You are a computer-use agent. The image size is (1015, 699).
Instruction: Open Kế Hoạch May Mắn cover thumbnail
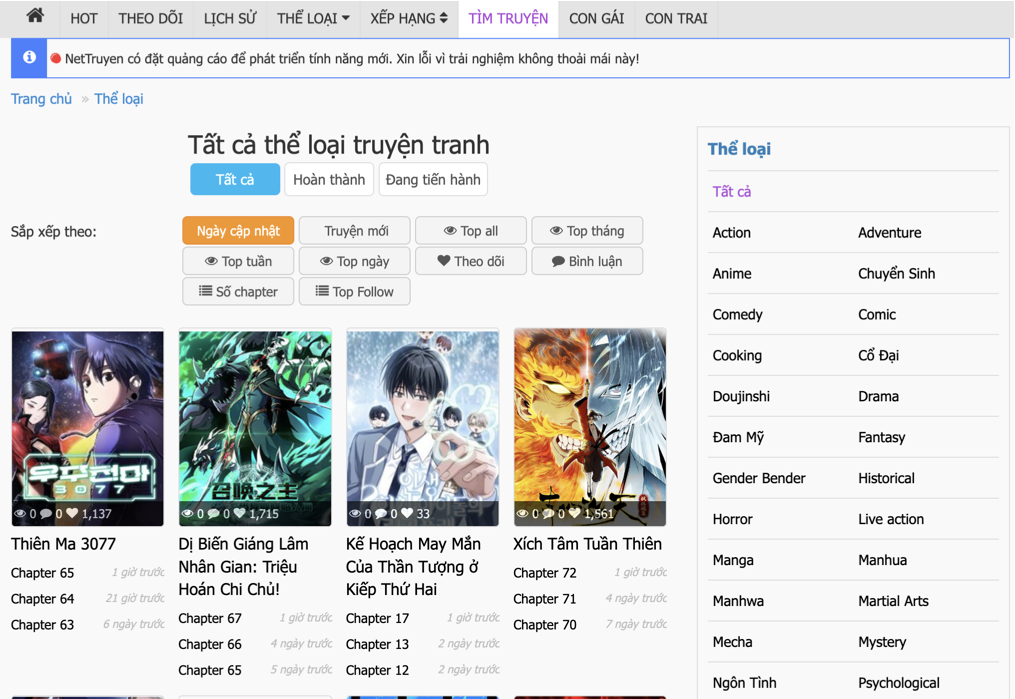point(423,427)
